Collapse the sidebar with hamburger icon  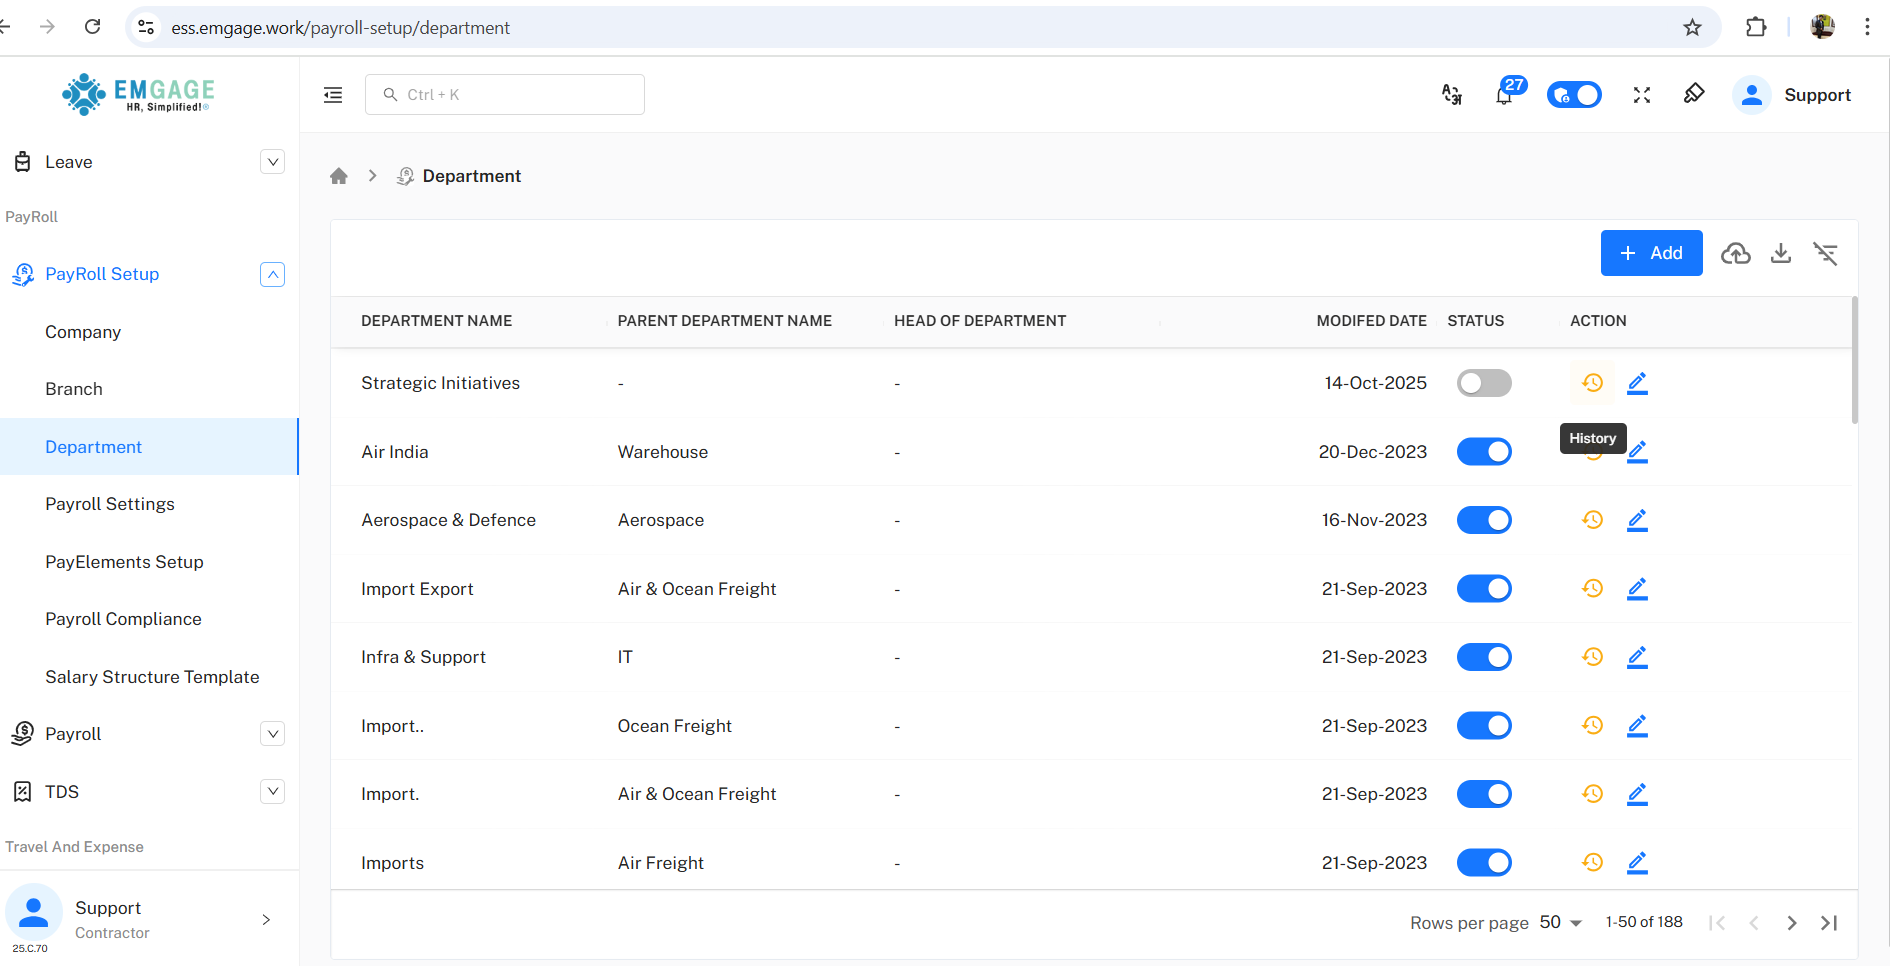(x=333, y=95)
